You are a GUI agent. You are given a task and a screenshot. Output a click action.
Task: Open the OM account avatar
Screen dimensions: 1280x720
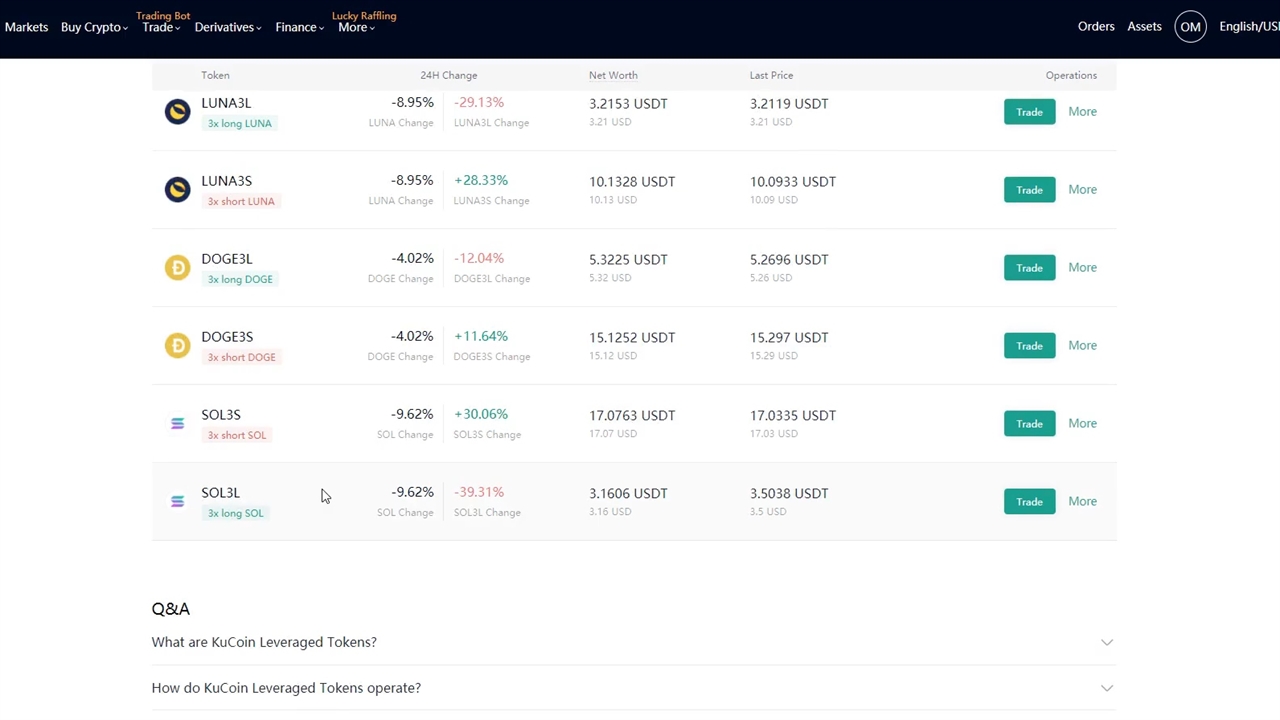1190,27
